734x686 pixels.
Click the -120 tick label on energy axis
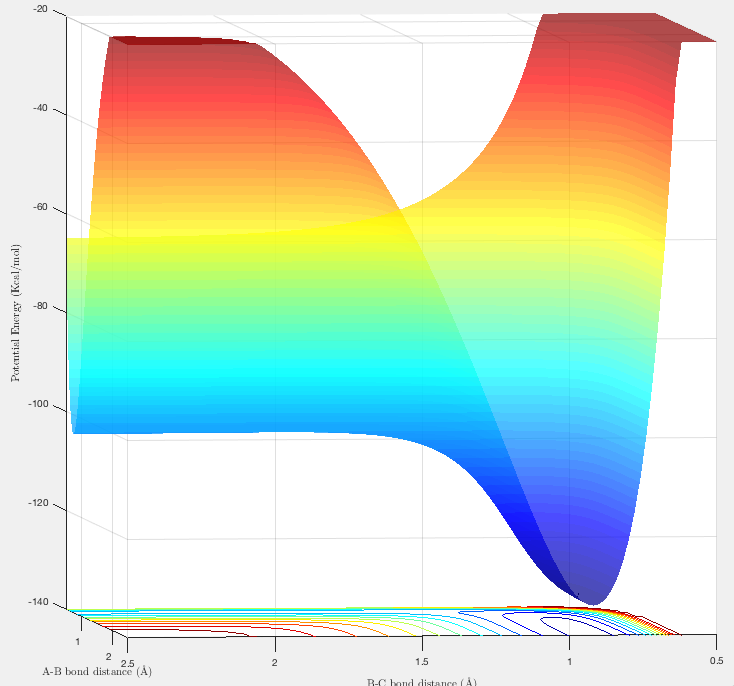pyautogui.click(x=38, y=502)
